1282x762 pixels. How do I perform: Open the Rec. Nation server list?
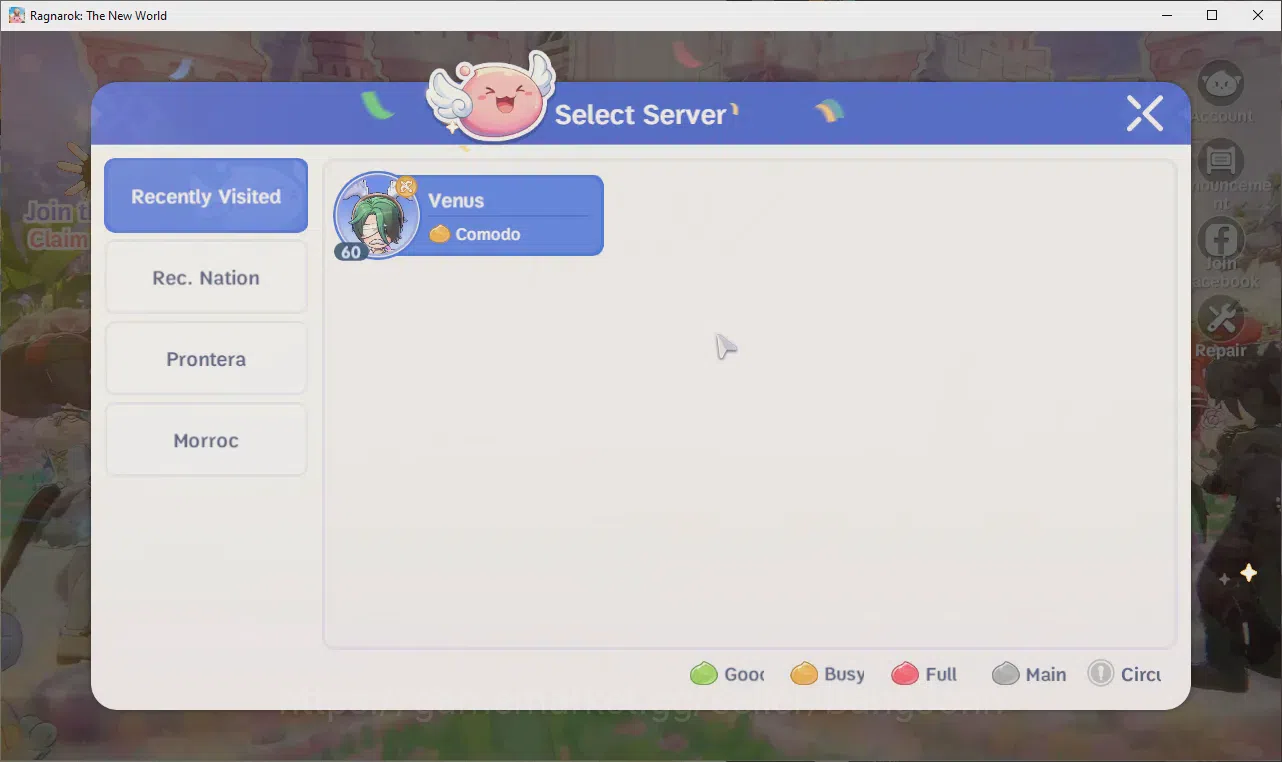(206, 278)
